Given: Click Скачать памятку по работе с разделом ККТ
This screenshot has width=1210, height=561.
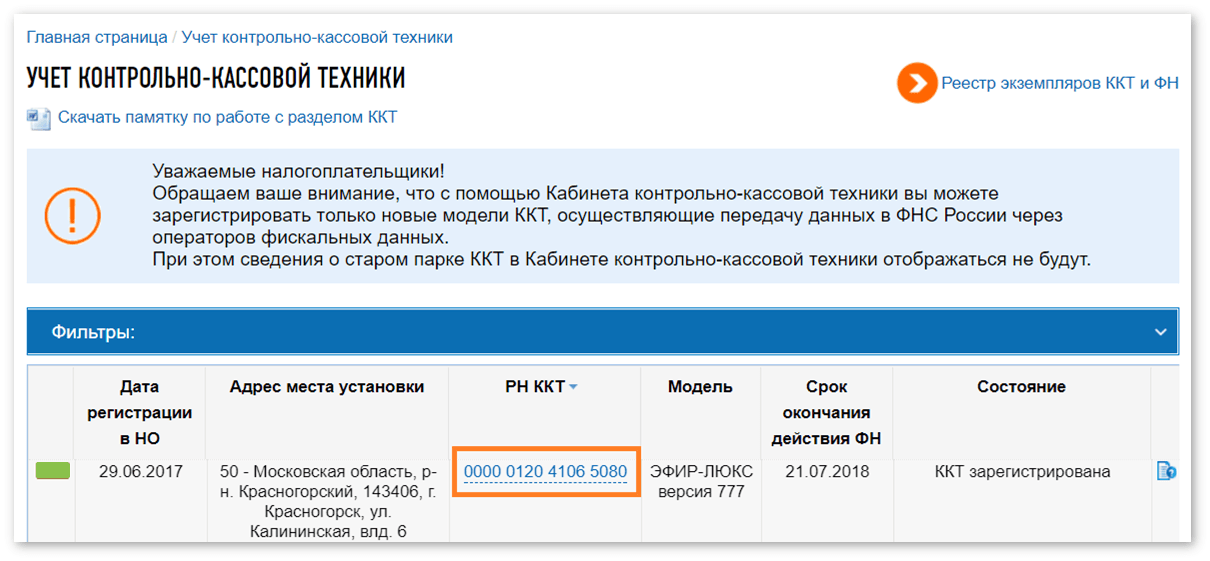Looking at the screenshot, I should [227, 117].
